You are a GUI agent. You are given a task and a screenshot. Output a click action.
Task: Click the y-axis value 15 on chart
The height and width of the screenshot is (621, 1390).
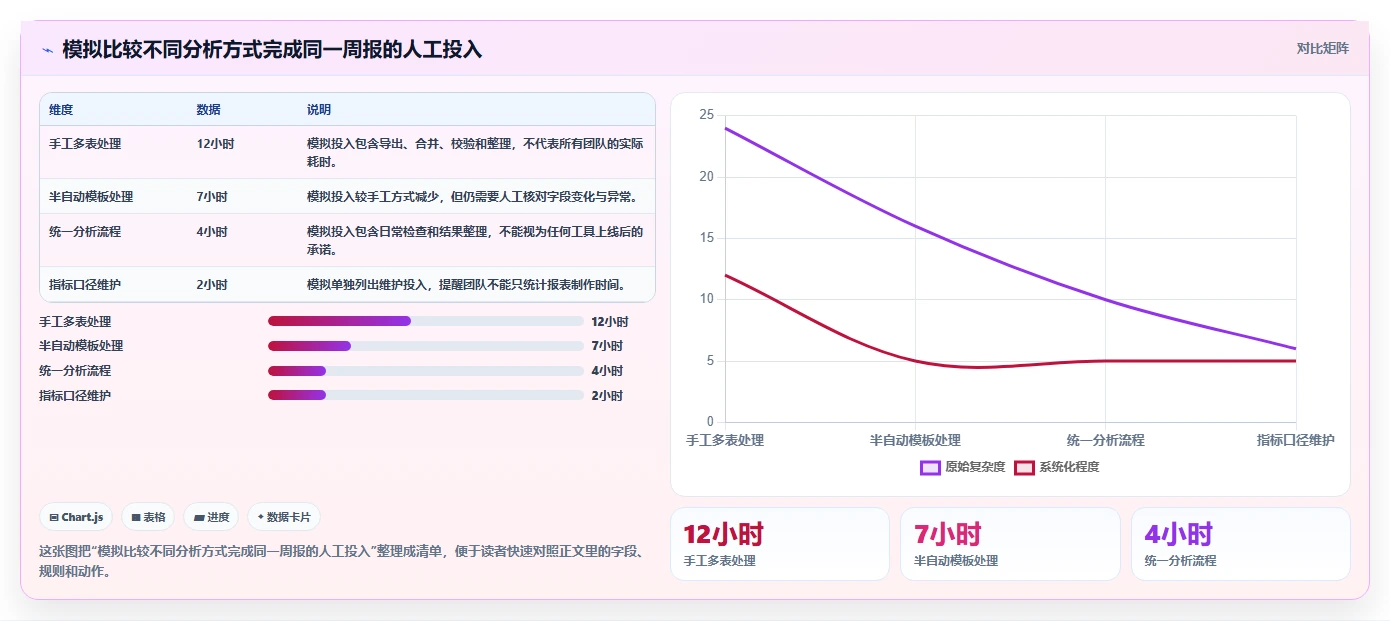[x=706, y=238]
